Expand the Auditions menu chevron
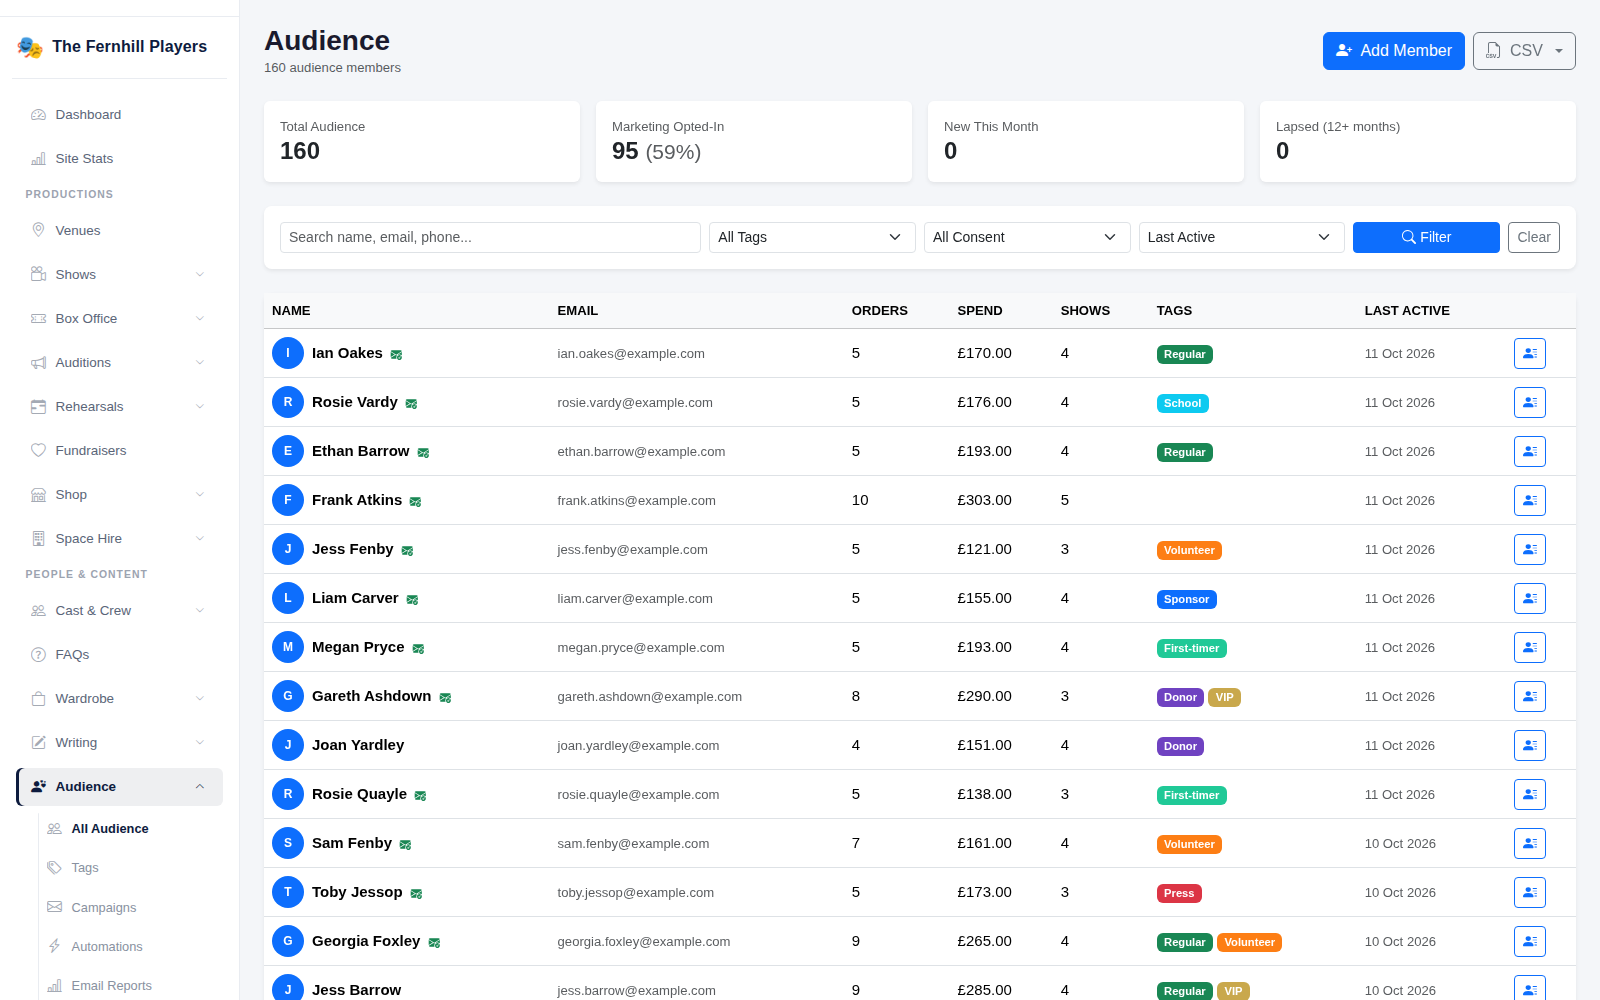Viewport: 1600px width, 1000px height. click(x=200, y=363)
